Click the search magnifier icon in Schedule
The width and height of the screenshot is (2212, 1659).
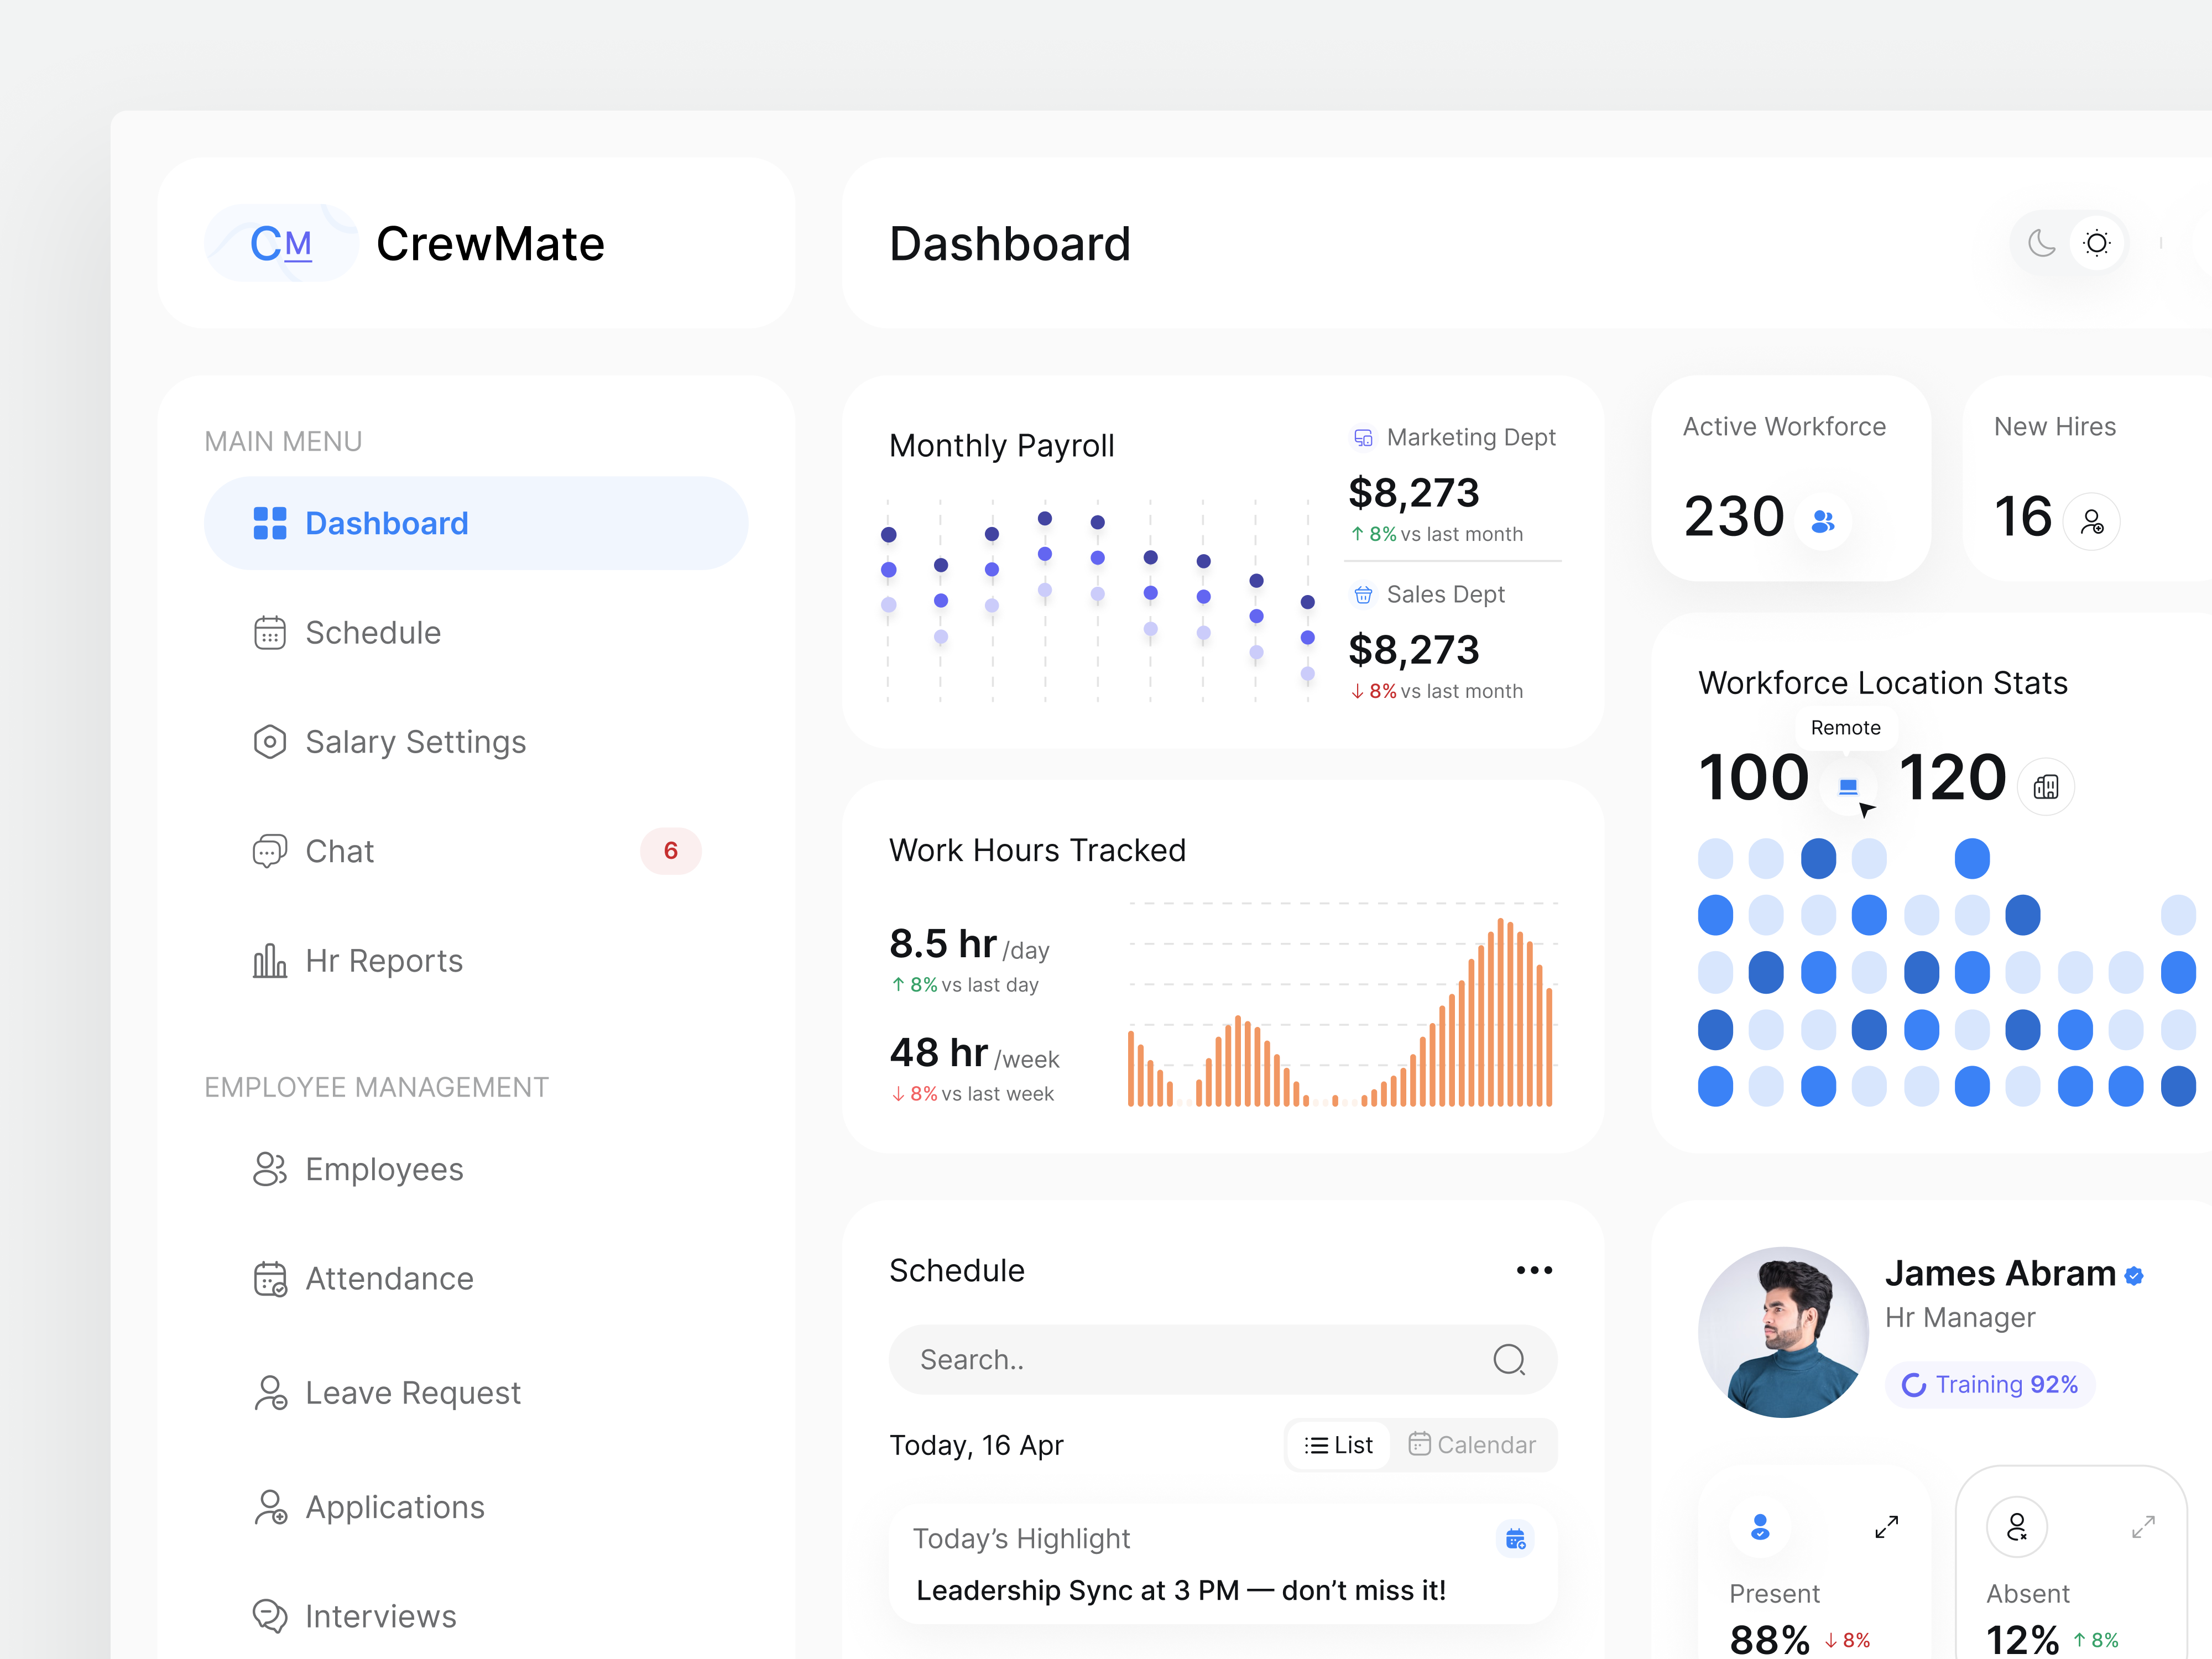click(1508, 1359)
